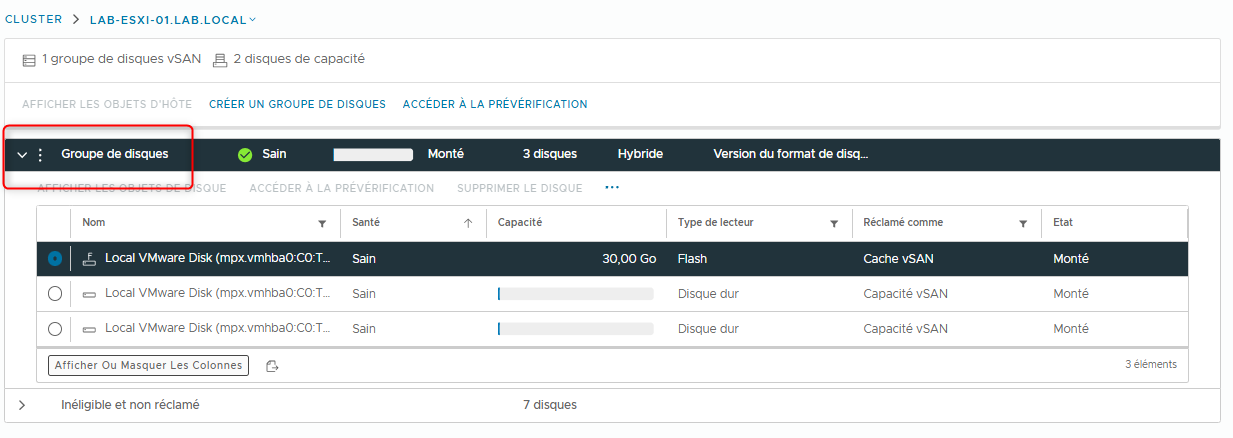Click the Réclamé comme column header label

[x=903, y=223]
